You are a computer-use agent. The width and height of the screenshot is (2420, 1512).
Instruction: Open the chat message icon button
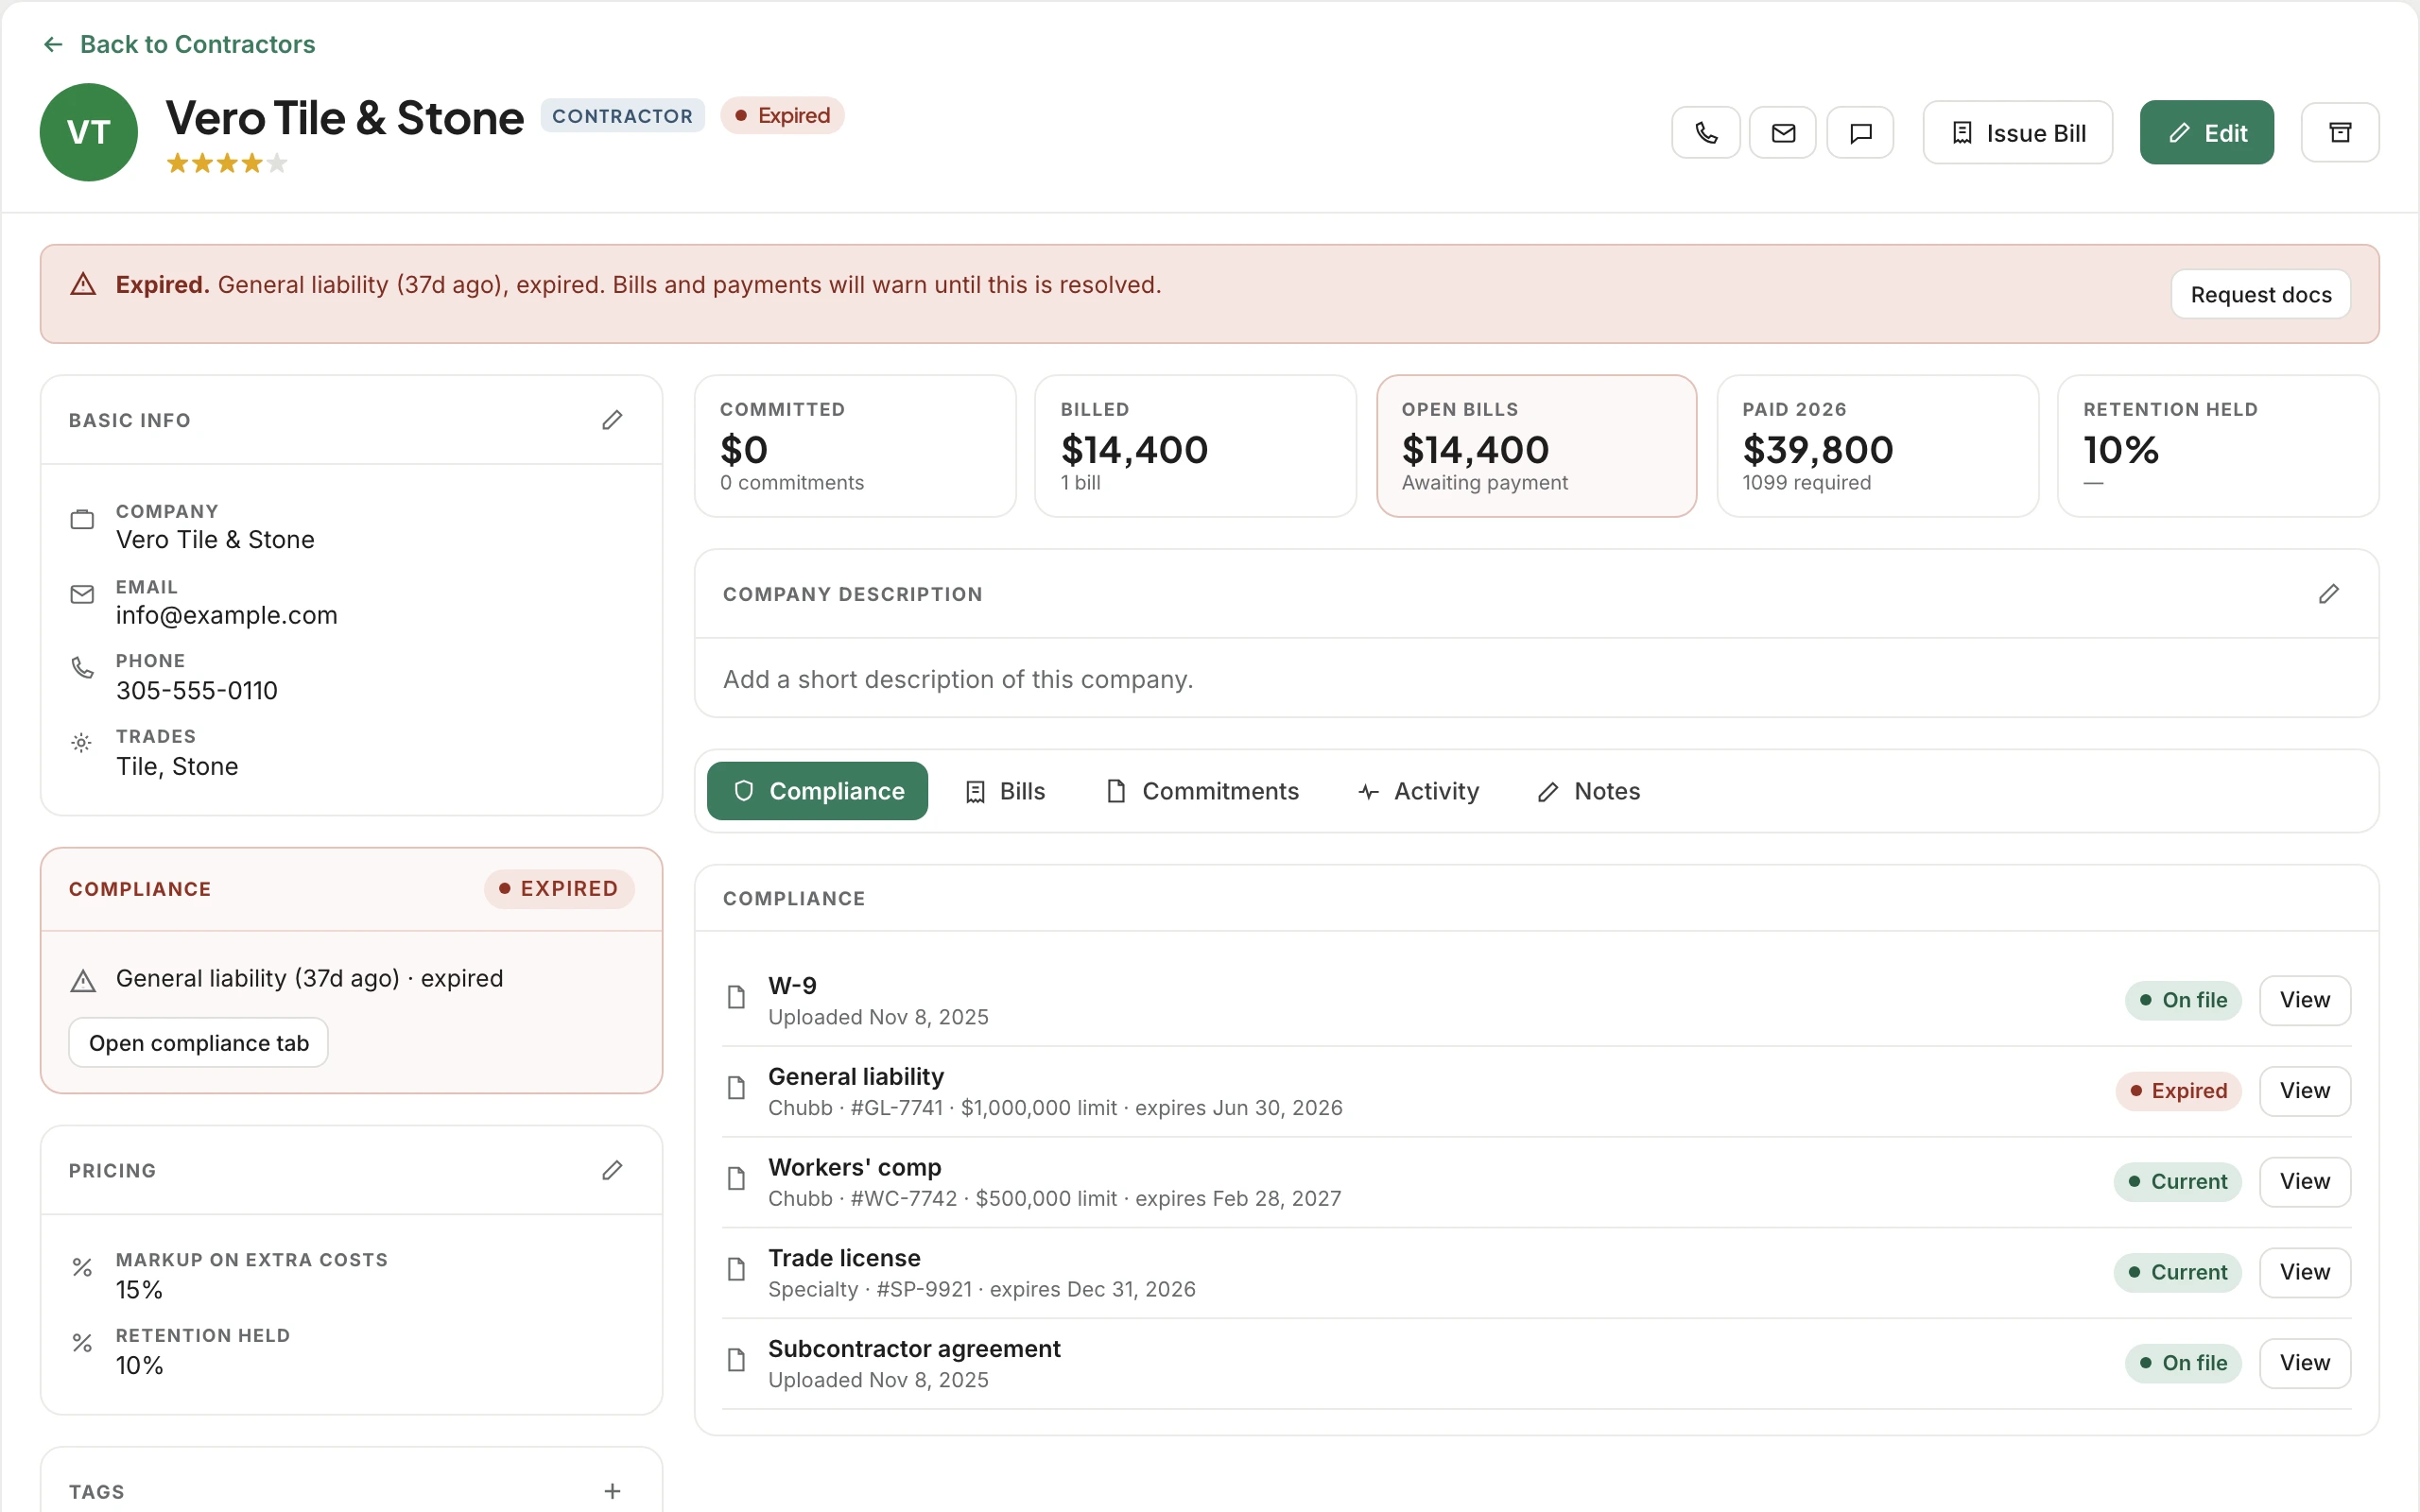click(1860, 133)
